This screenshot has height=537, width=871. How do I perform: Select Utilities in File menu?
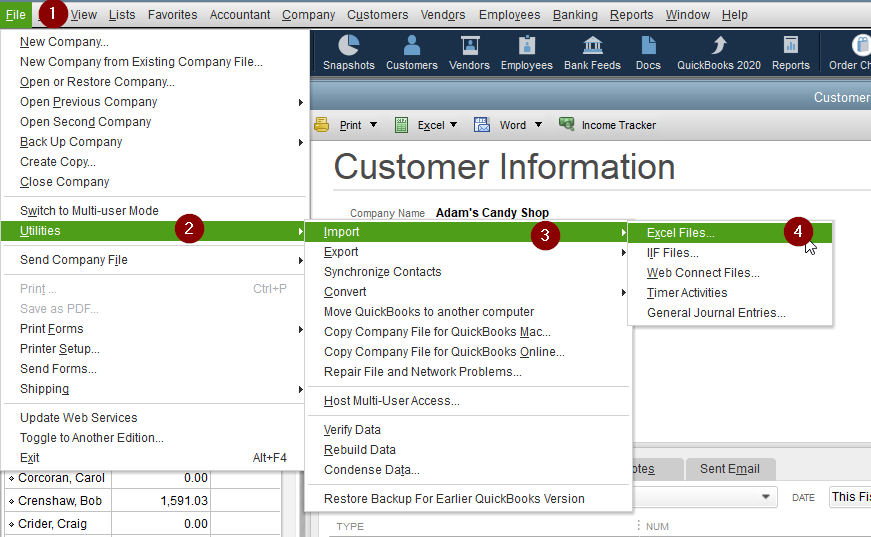tap(153, 231)
